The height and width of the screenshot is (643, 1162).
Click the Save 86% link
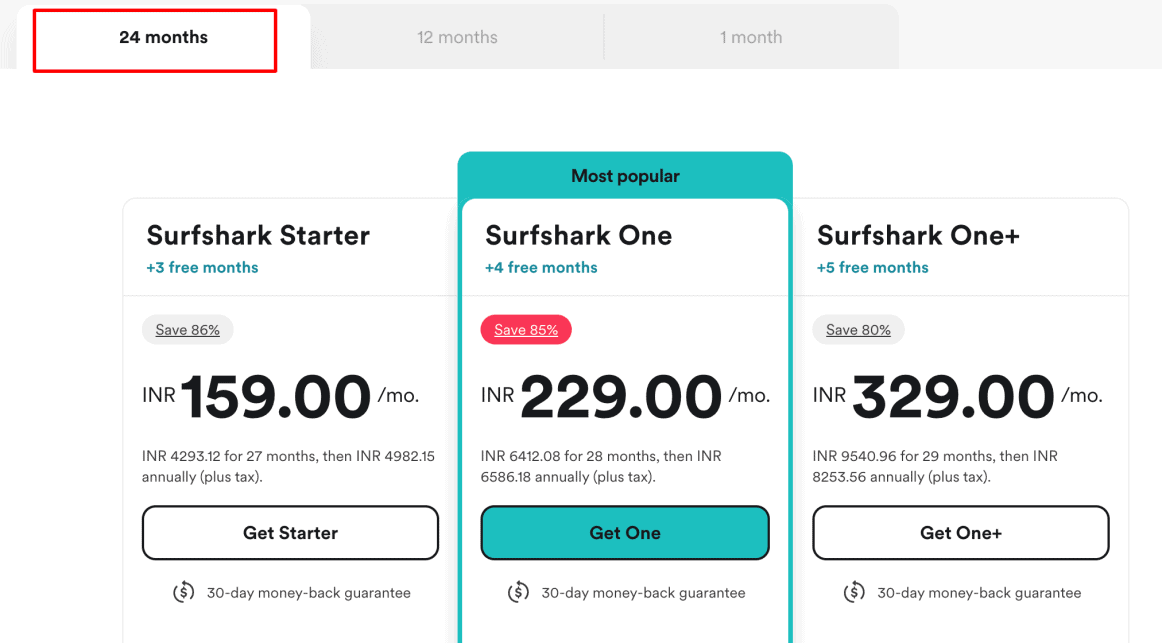tap(187, 330)
